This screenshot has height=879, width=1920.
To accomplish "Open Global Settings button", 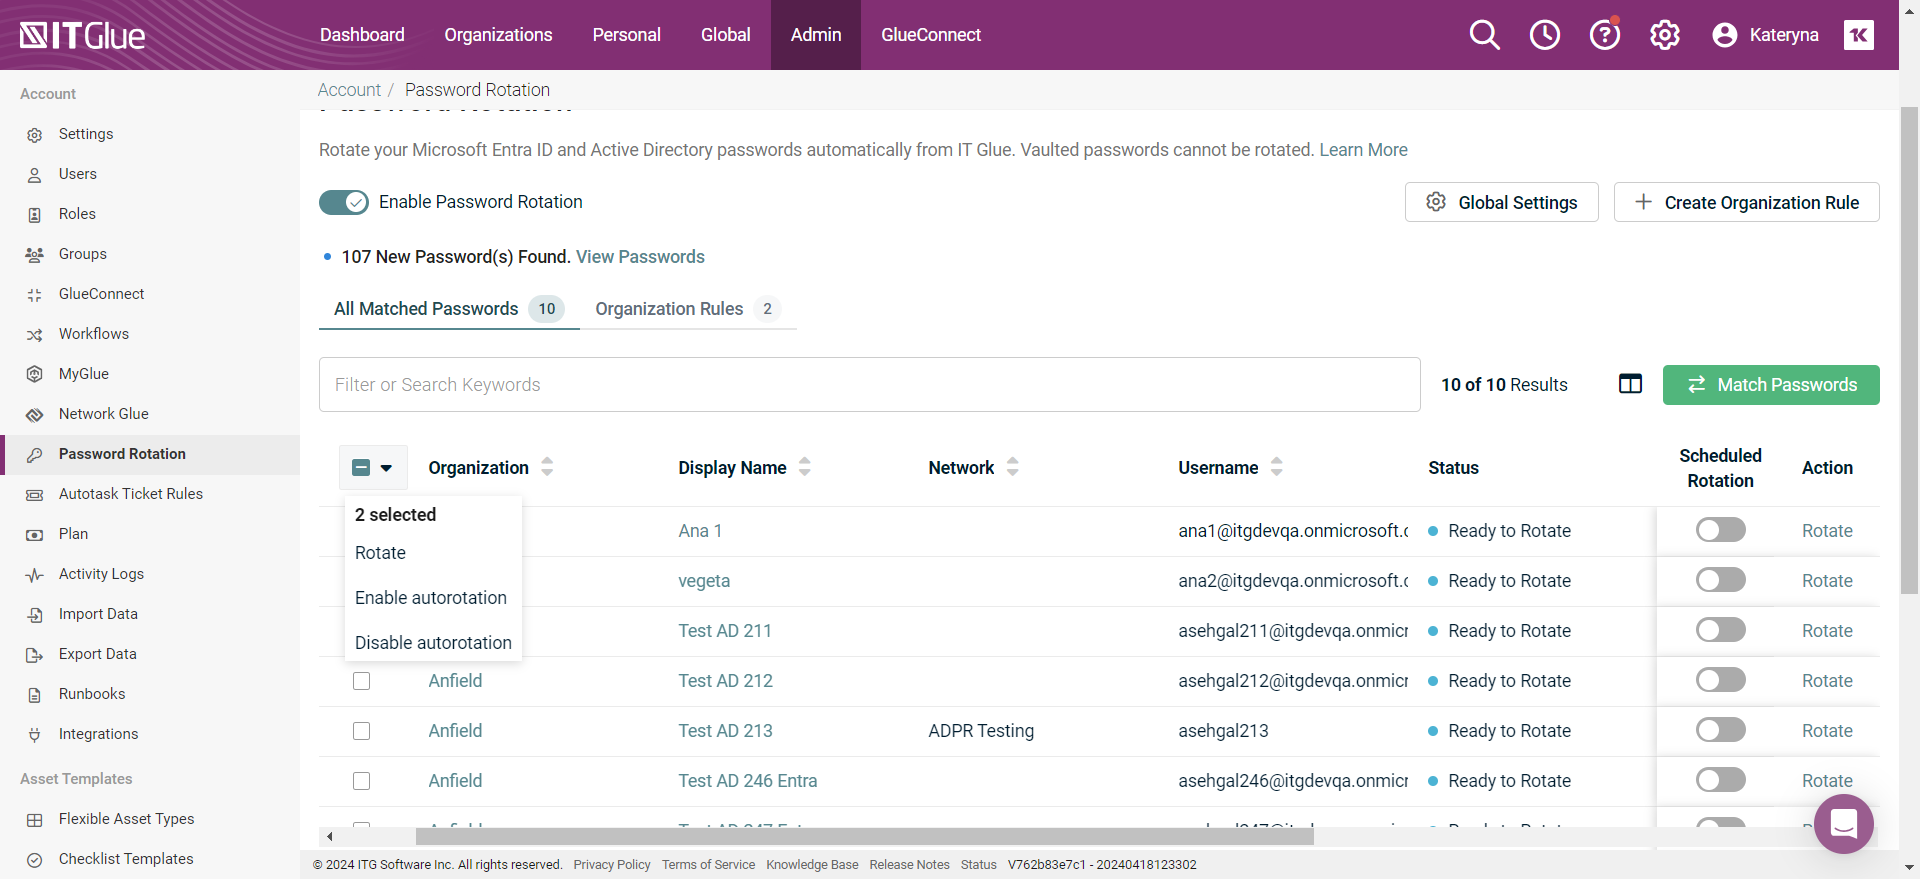I will (x=1501, y=202).
